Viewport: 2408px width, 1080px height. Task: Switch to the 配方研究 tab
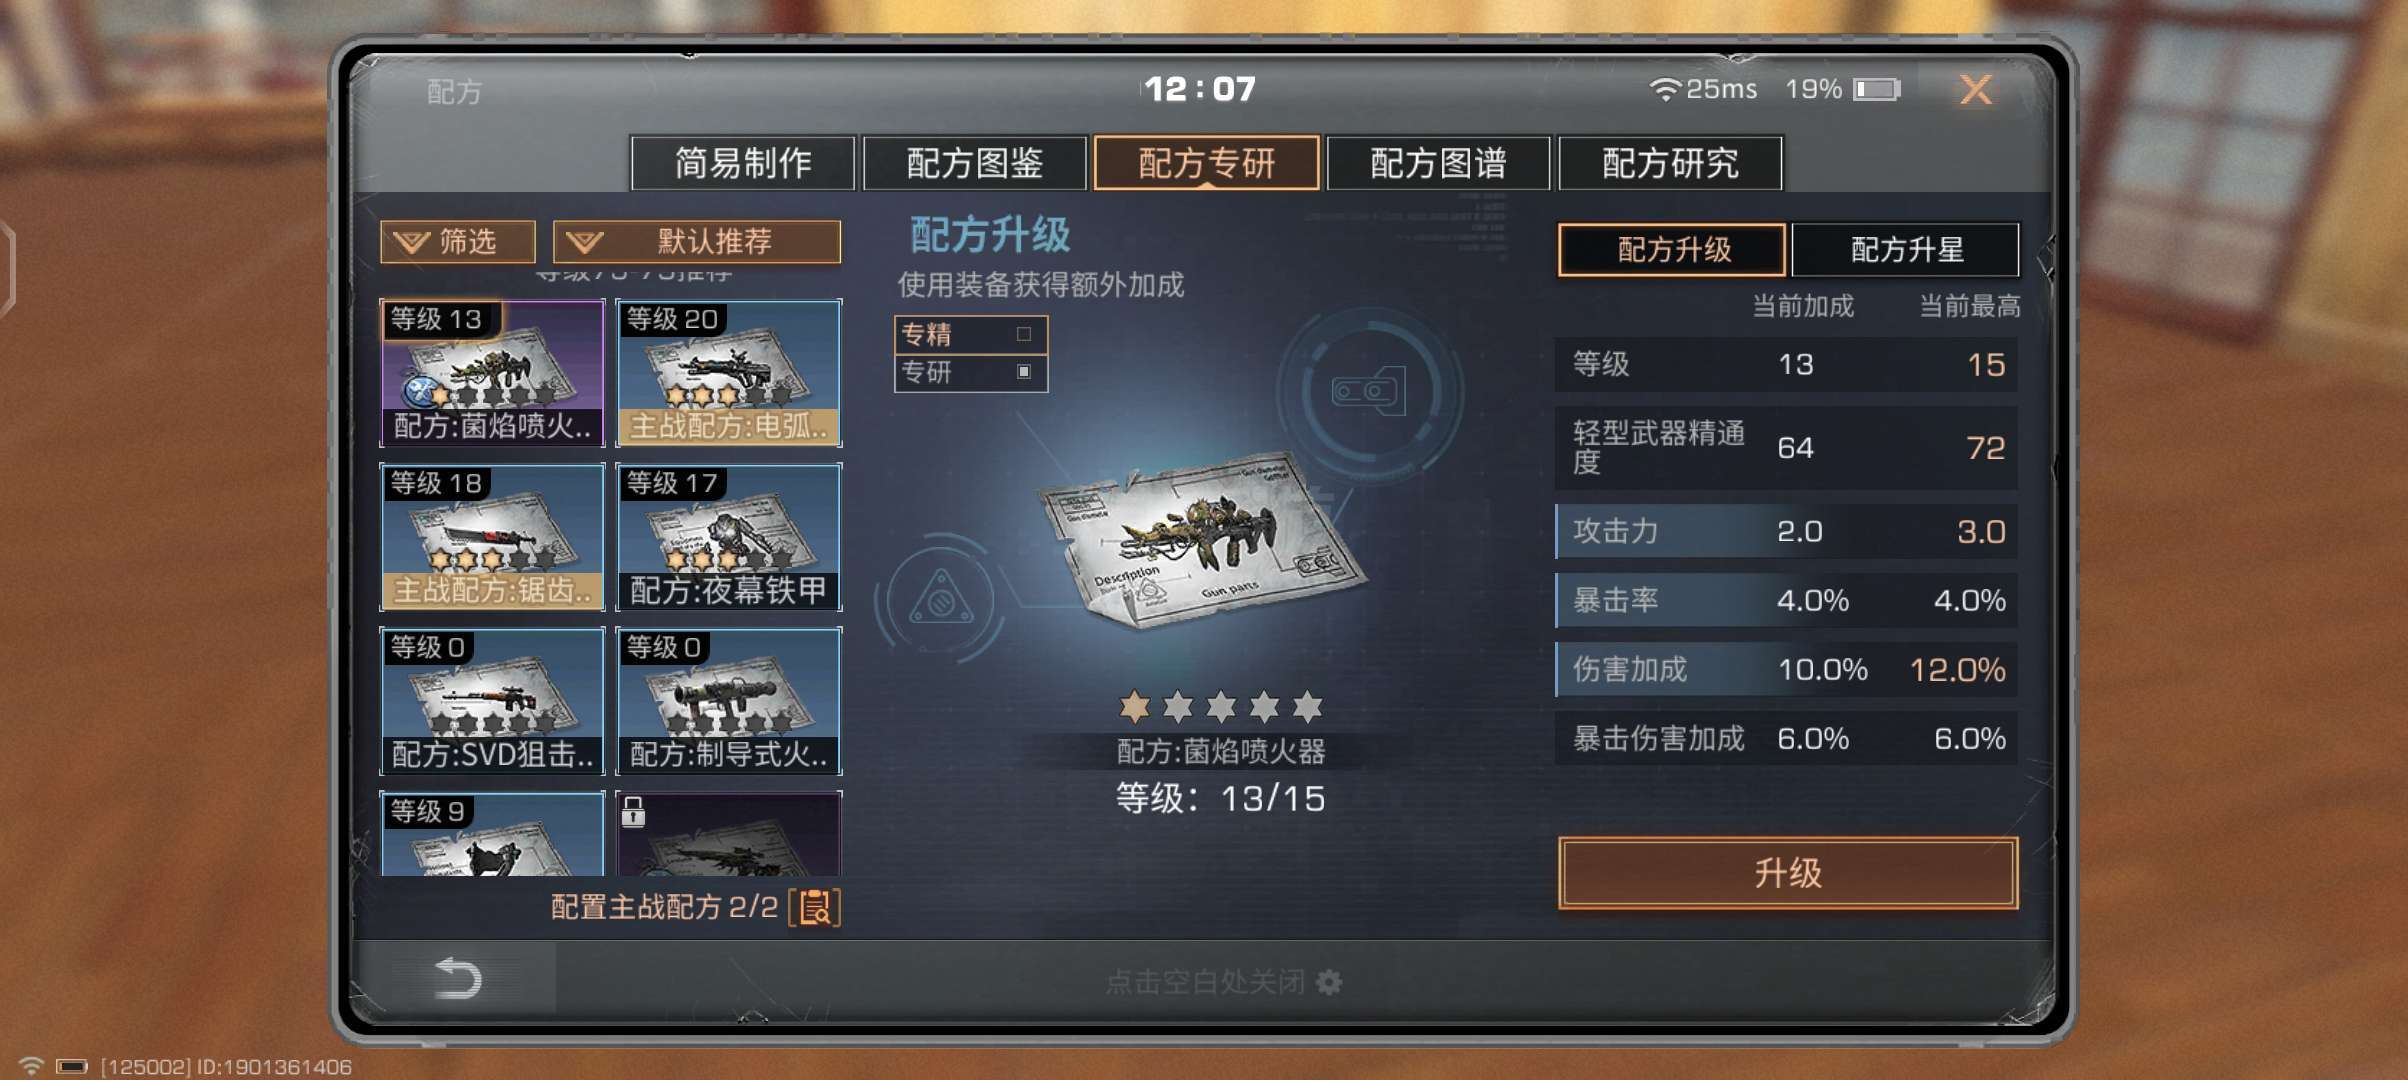coord(1670,163)
